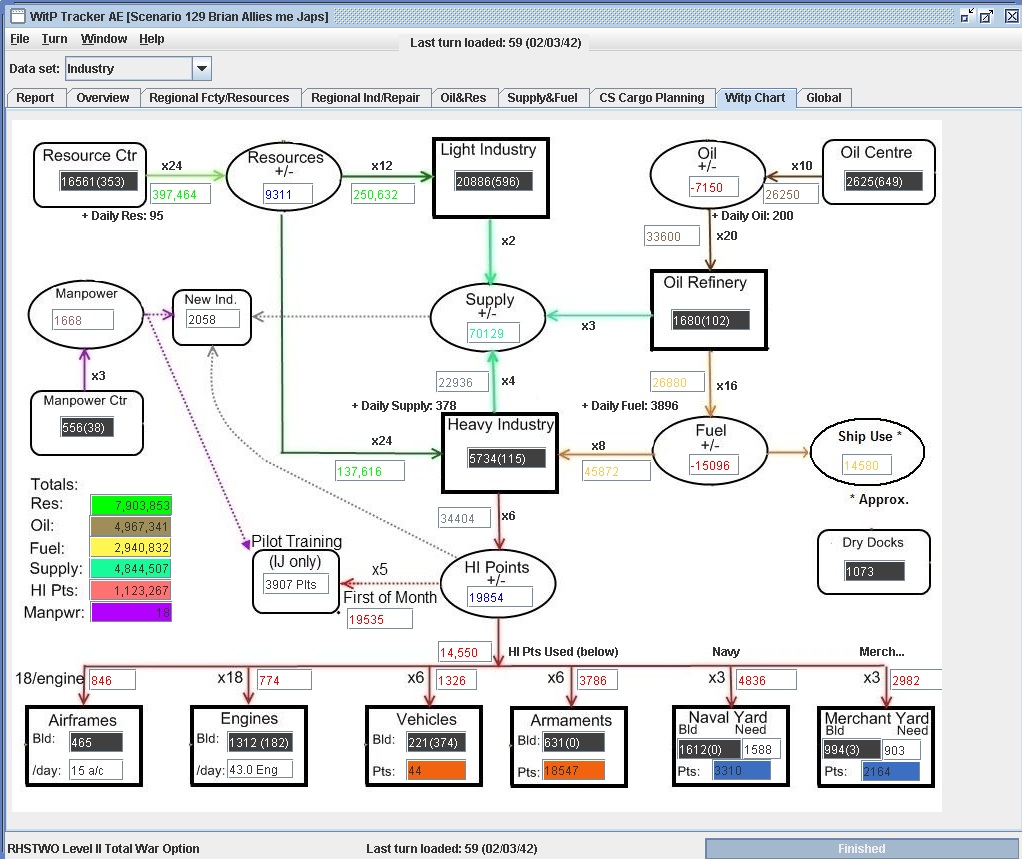Click the WitP Tracker window icon
Viewport: 1022px width, 859px height.
(x=18, y=16)
